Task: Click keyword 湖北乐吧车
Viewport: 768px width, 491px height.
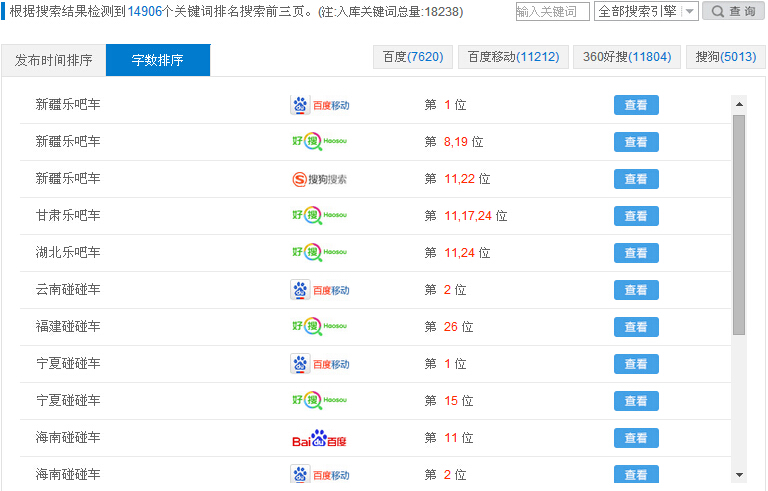Action: (68, 252)
